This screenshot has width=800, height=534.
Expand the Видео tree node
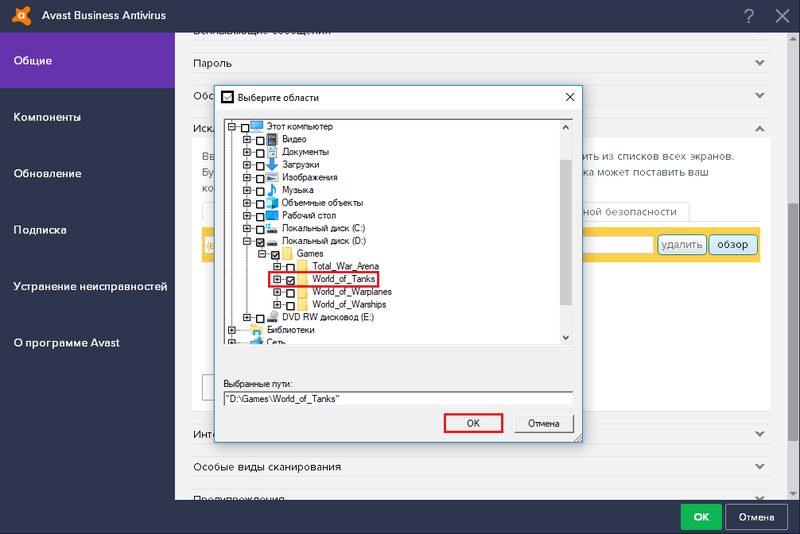click(x=247, y=139)
